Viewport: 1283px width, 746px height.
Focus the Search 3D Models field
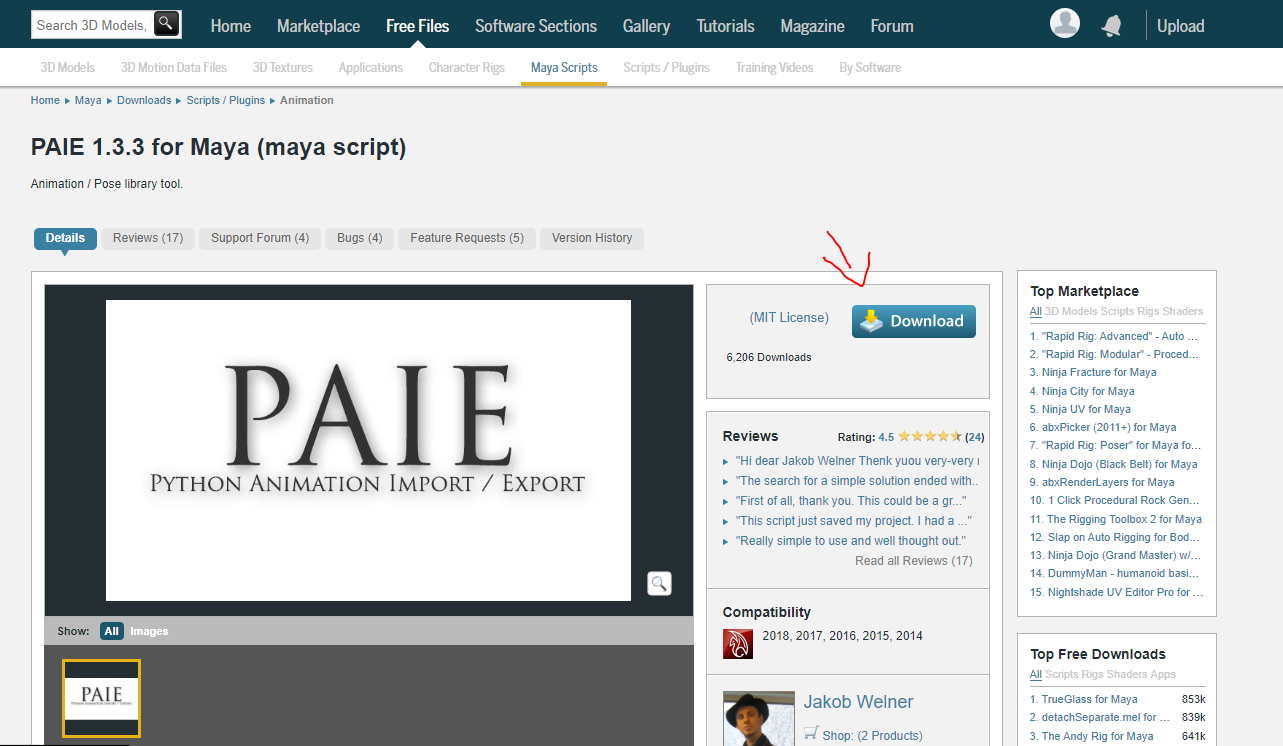93,25
